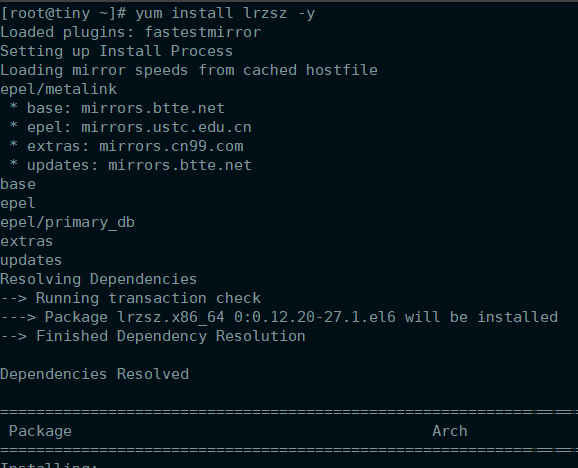Click the epel/metalink line

click(59, 89)
